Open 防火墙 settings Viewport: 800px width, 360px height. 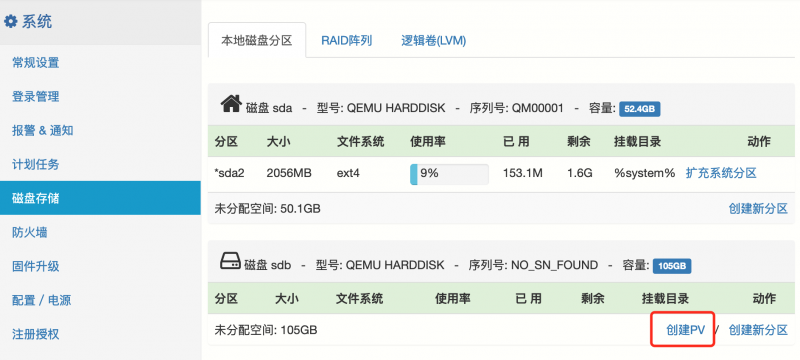coord(30,233)
